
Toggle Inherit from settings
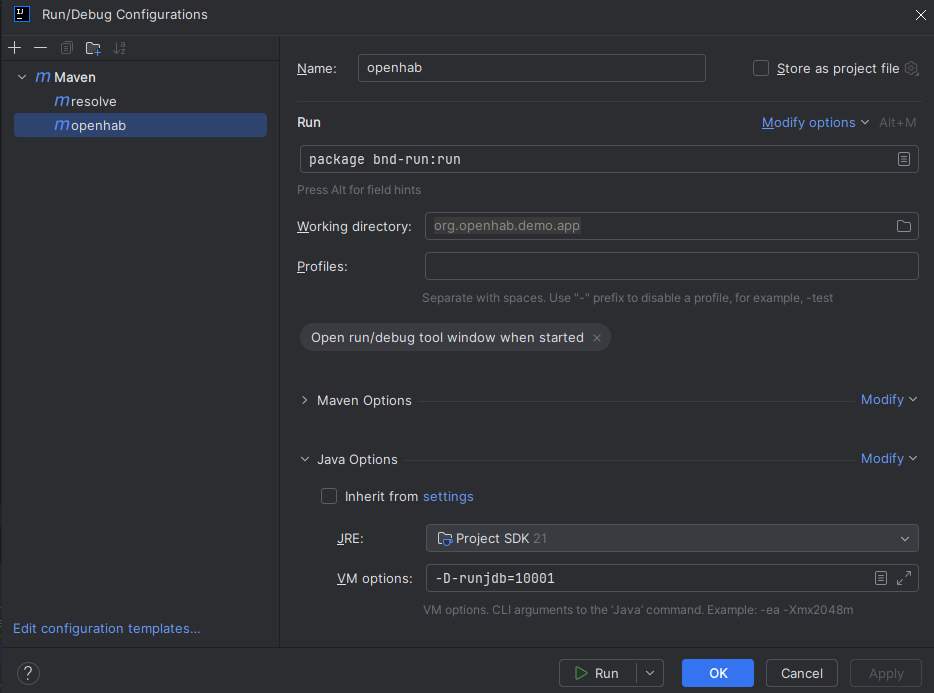coord(329,496)
